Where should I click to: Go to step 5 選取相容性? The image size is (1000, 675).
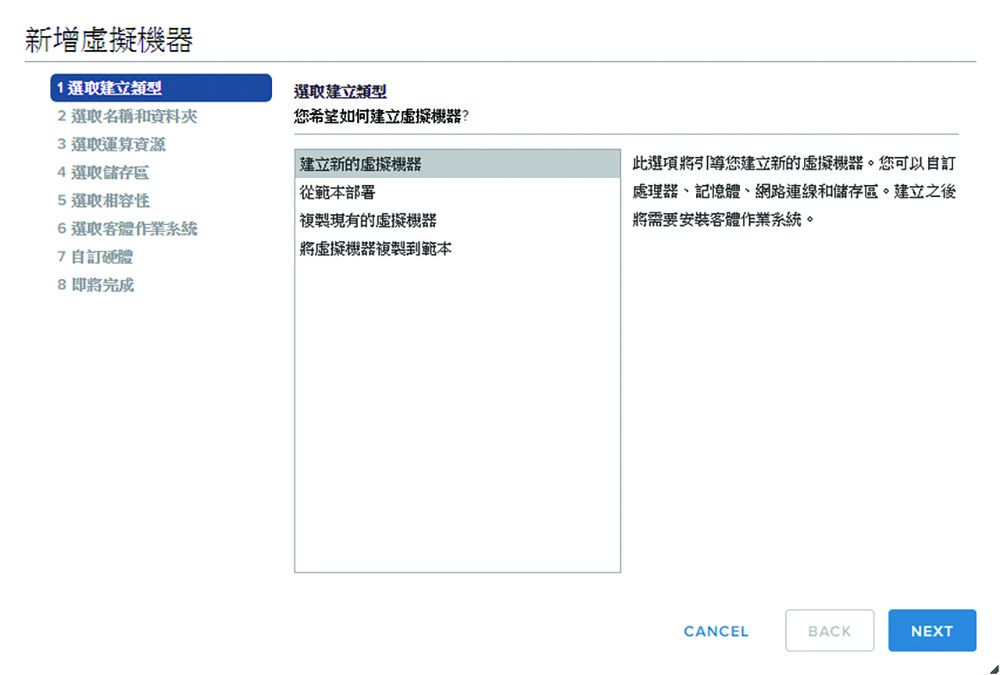click(x=103, y=200)
